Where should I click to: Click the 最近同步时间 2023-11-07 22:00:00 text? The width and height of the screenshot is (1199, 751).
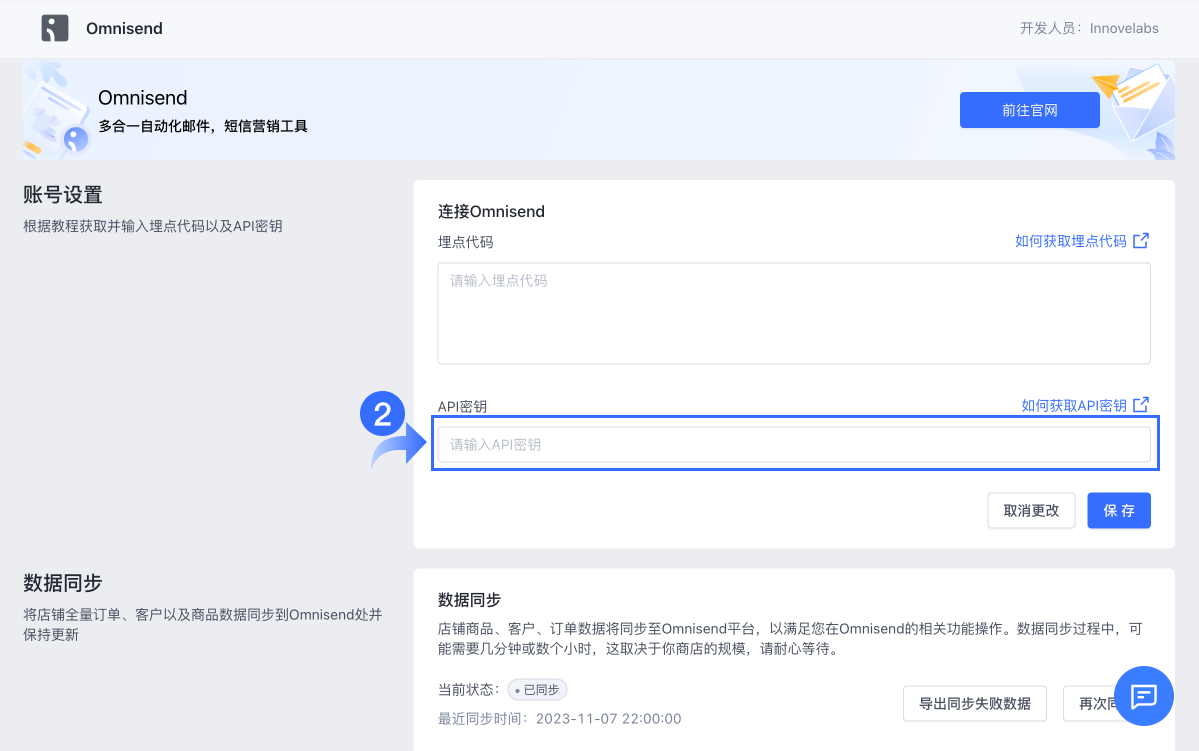[559, 718]
